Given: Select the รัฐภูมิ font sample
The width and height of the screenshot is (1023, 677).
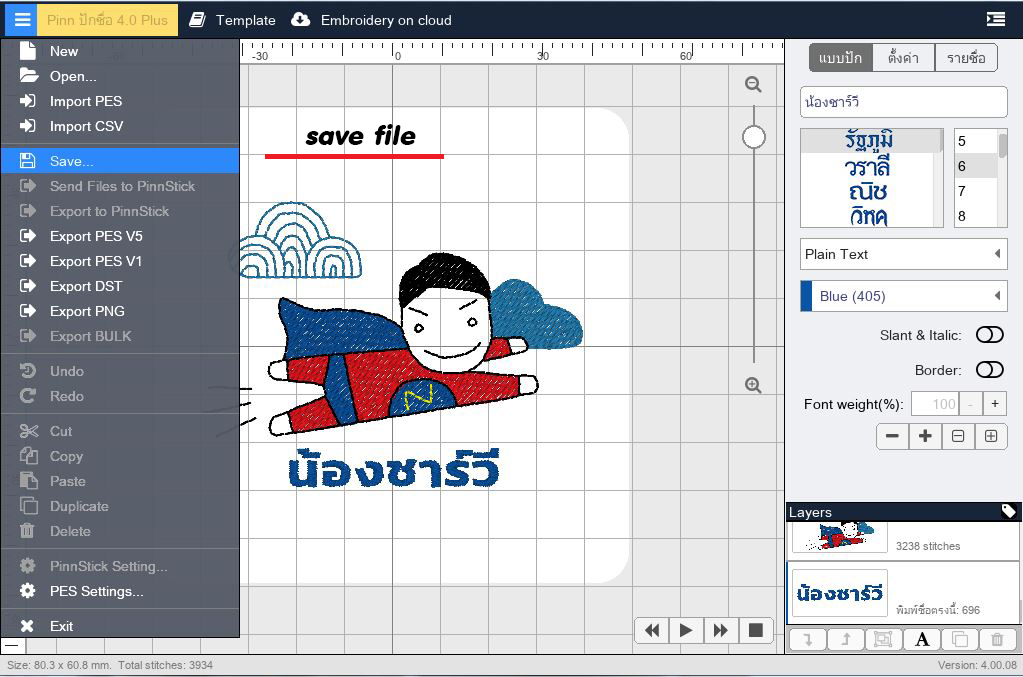Looking at the screenshot, I should click(869, 140).
